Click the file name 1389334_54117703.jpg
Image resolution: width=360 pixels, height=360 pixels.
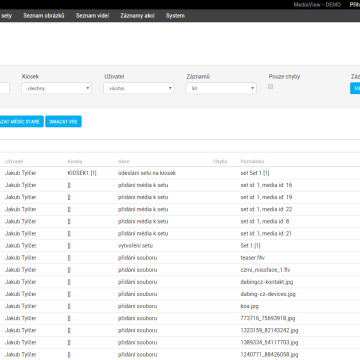pyautogui.click(x=269, y=342)
